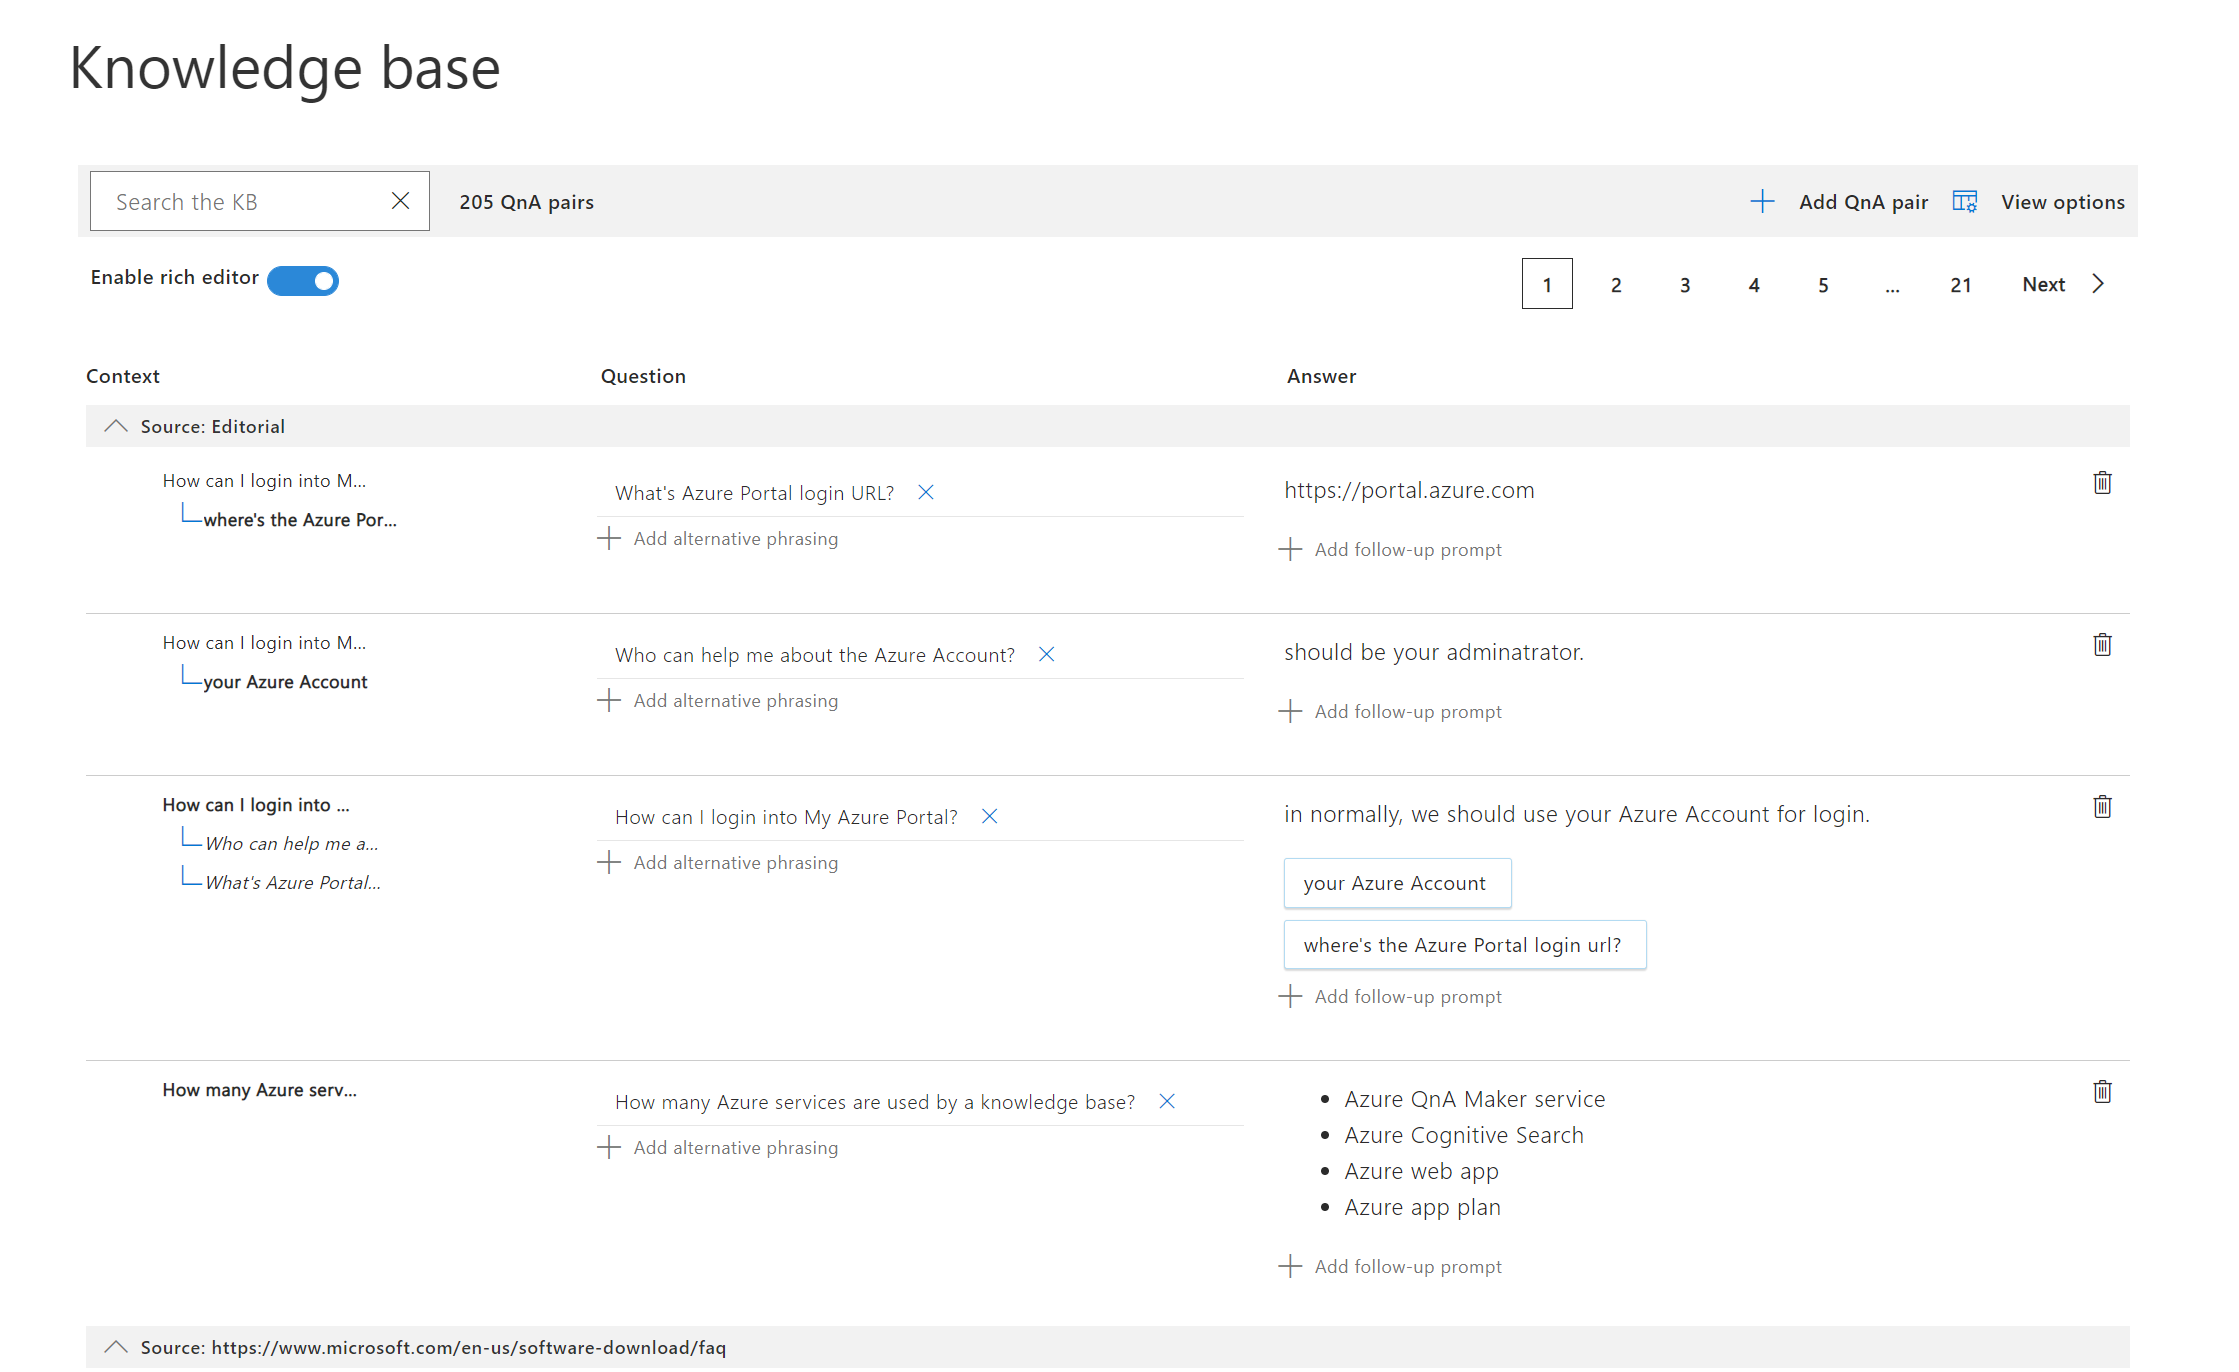Jump to page 21
Image resolution: width=2239 pixels, height=1372 pixels.
[1961, 285]
